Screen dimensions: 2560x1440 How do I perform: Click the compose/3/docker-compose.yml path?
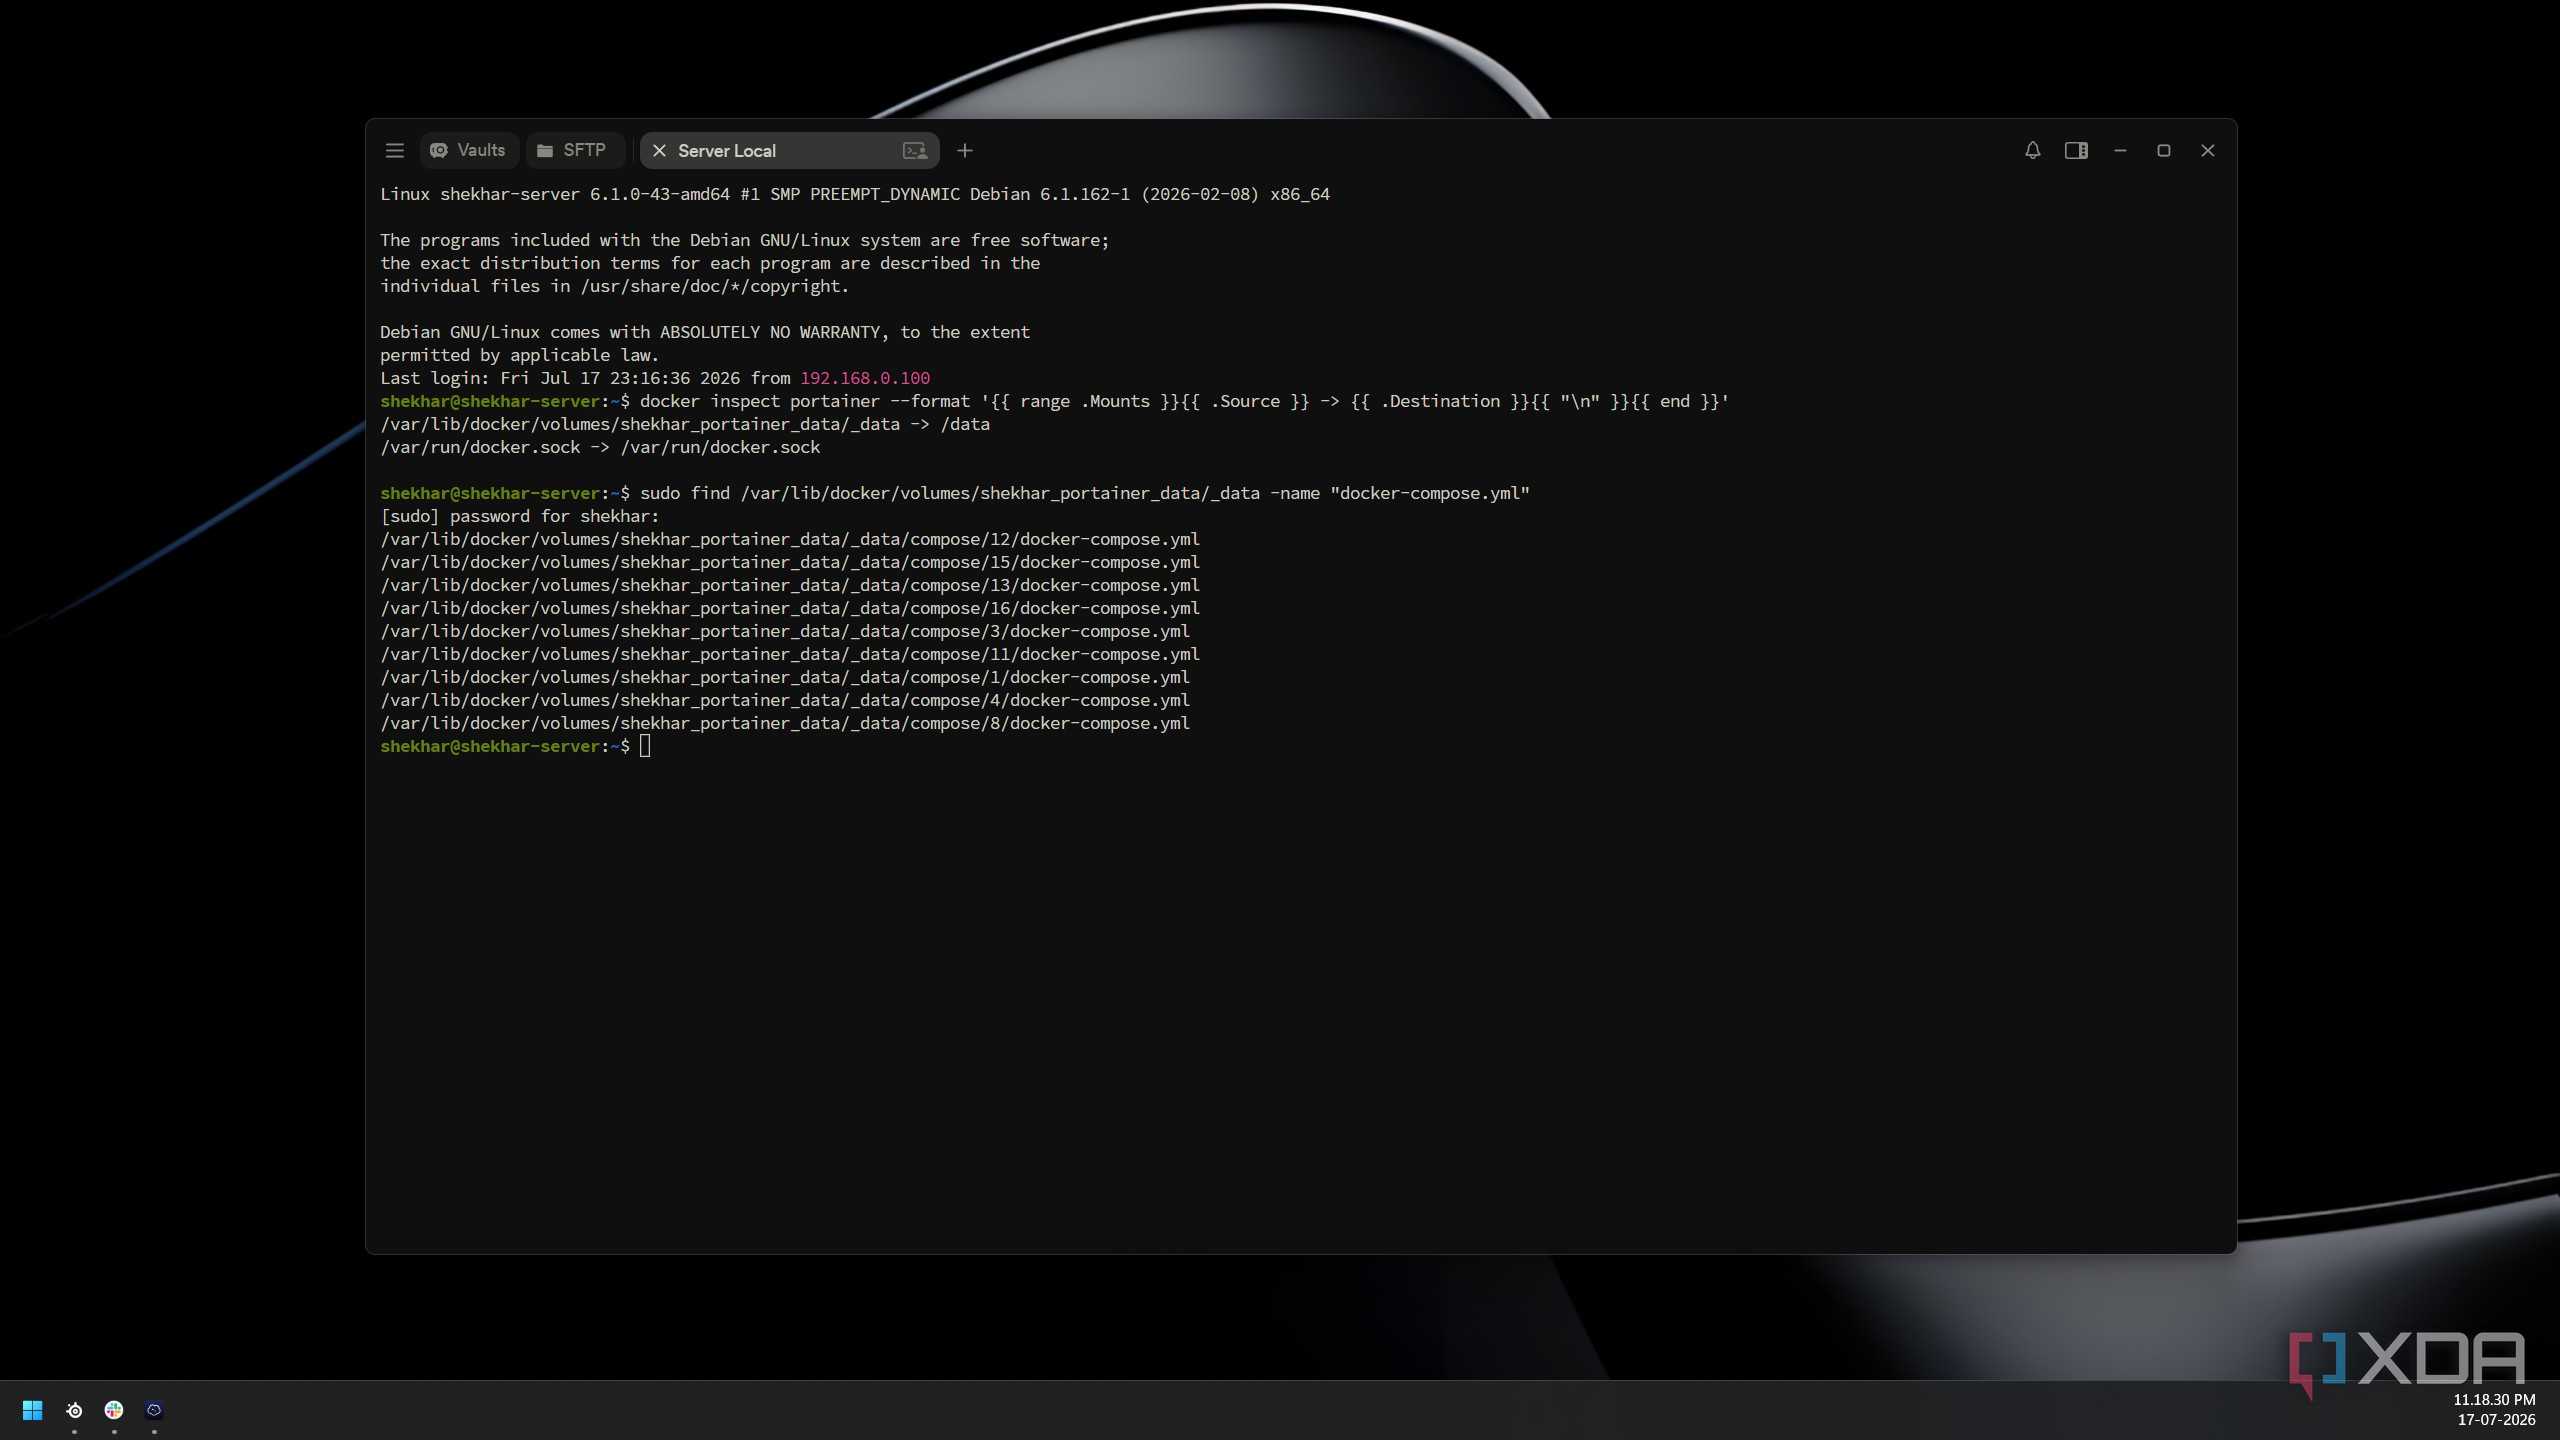click(x=785, y=631)
